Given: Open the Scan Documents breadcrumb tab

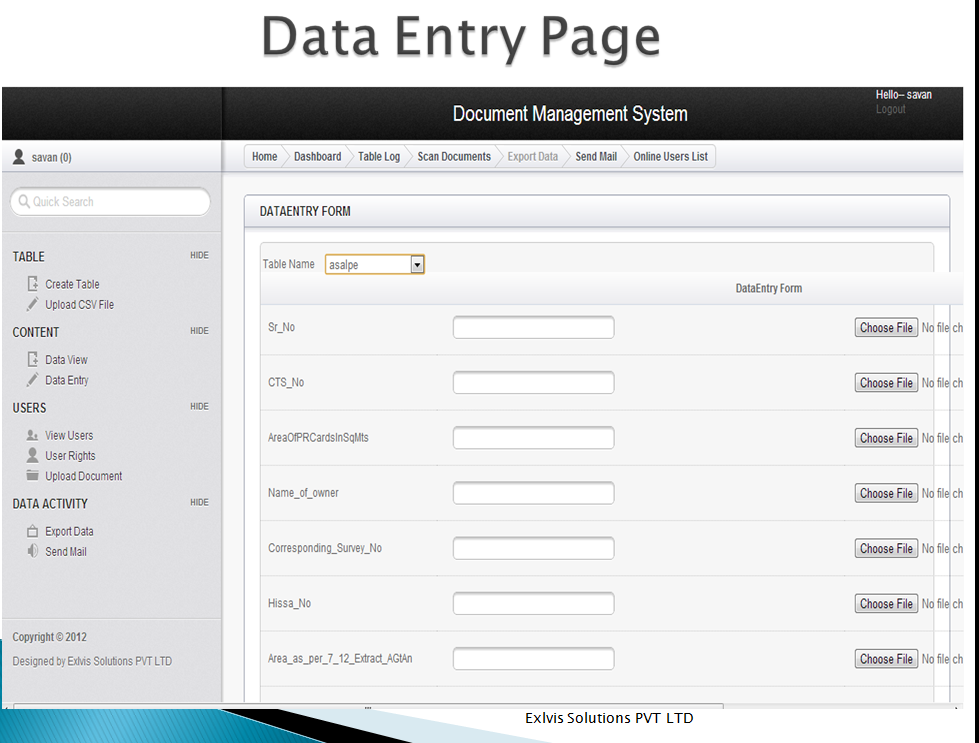Looking at the screenshot, I should [454, 157].
